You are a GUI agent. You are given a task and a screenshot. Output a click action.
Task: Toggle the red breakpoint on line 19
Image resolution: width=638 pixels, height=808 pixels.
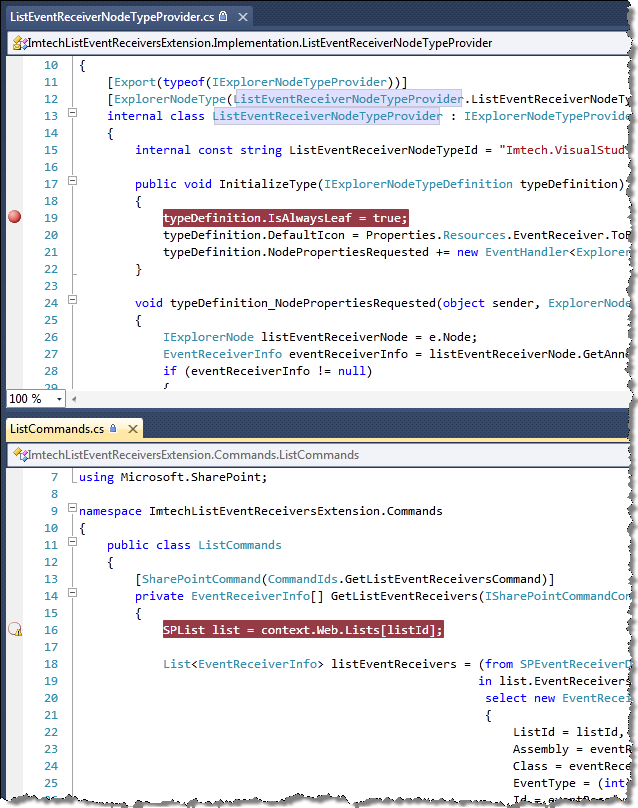(x=15, y=217)
